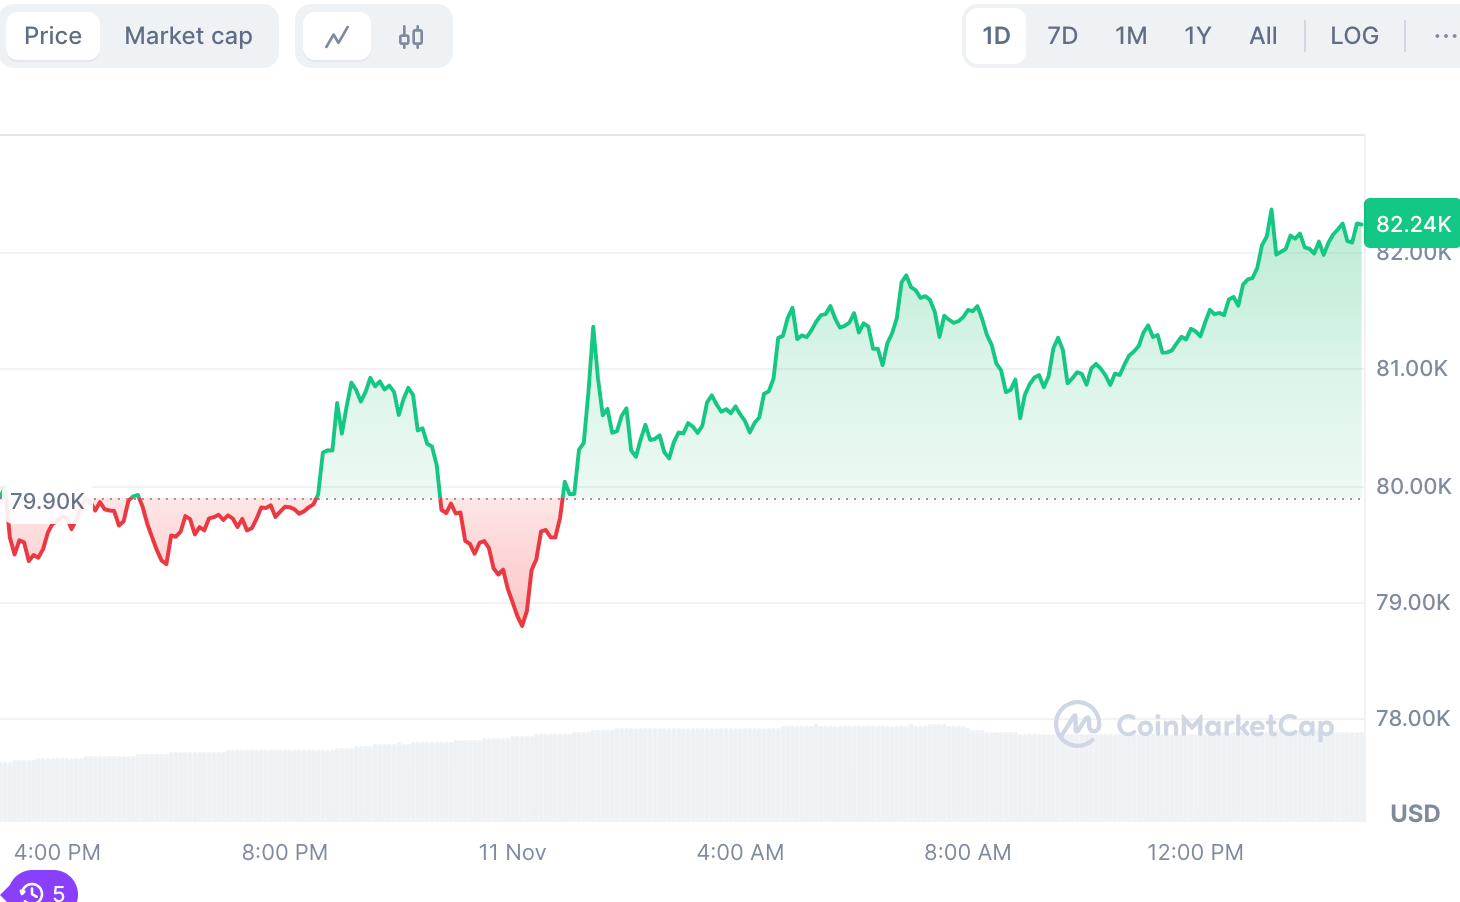Image resolution: width=1460 pixels, height=902 pixels.
Task: Set chart range to 7D
Action: [1062, 36]
